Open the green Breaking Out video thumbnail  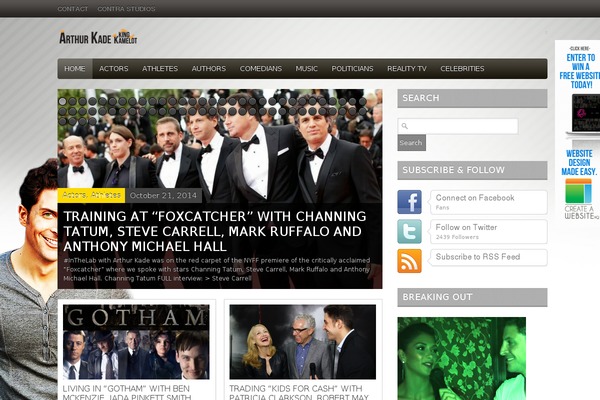coord(461,358)
